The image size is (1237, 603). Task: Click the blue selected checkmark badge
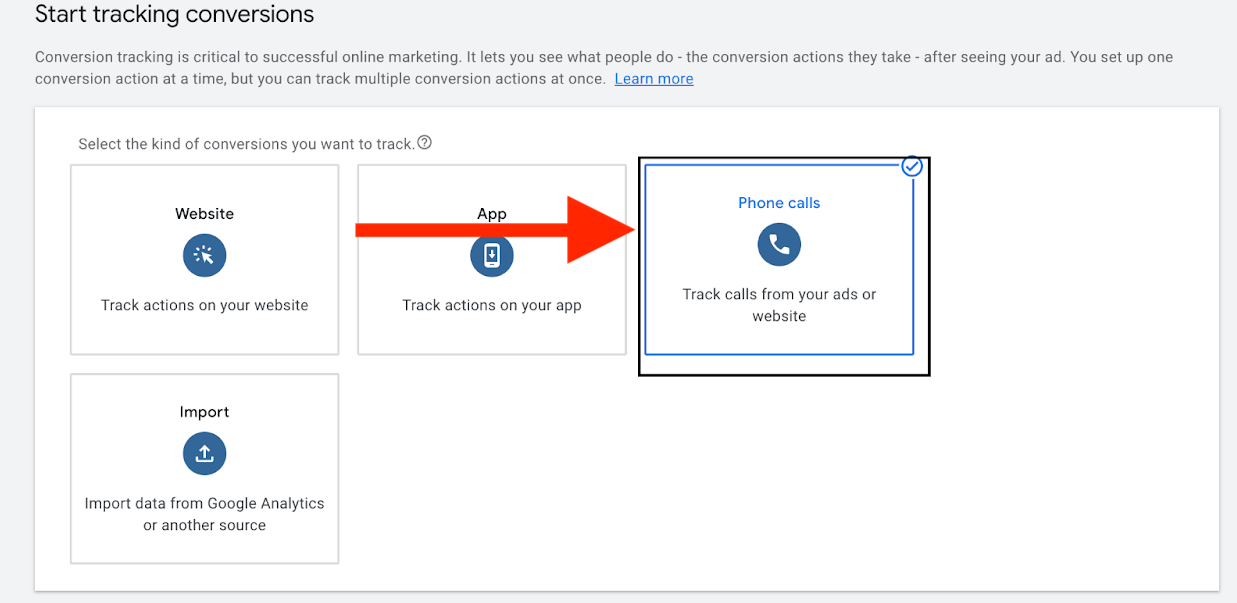pyautogui.click(x=911, y=167)
